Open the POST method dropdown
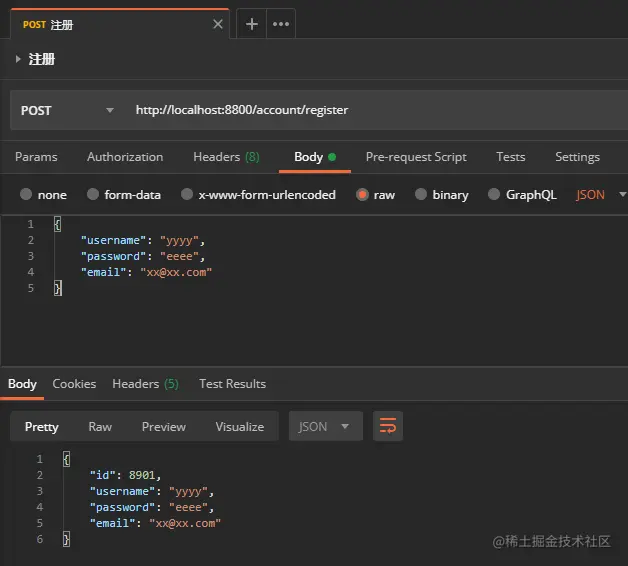This screenshot has width=628, height=566. point(68,110)
